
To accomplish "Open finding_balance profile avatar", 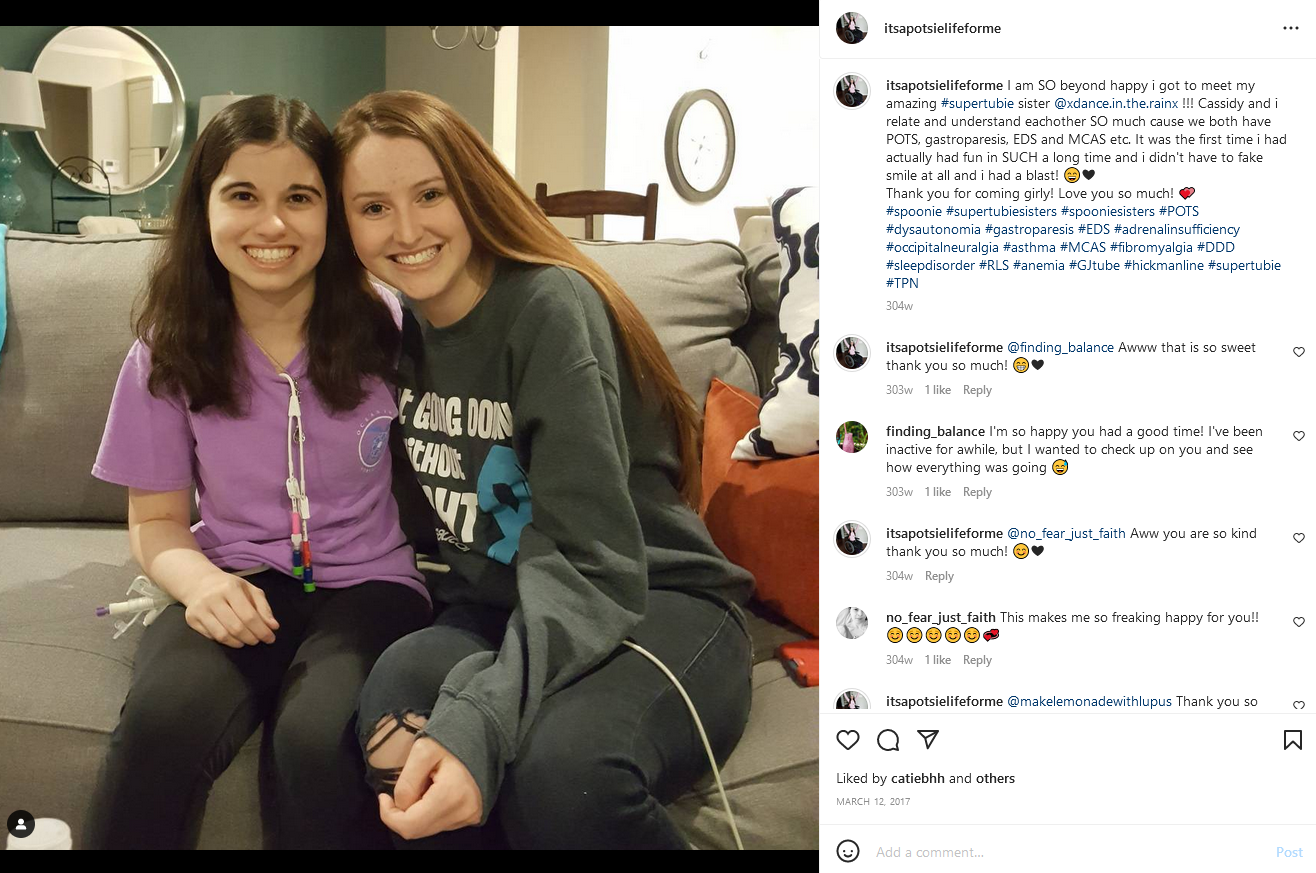I will [x=852, y=437].
